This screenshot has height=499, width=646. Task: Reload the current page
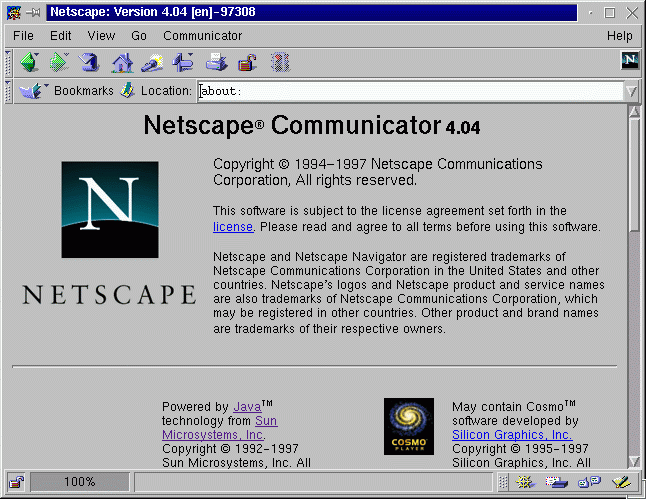coord(90,63)
